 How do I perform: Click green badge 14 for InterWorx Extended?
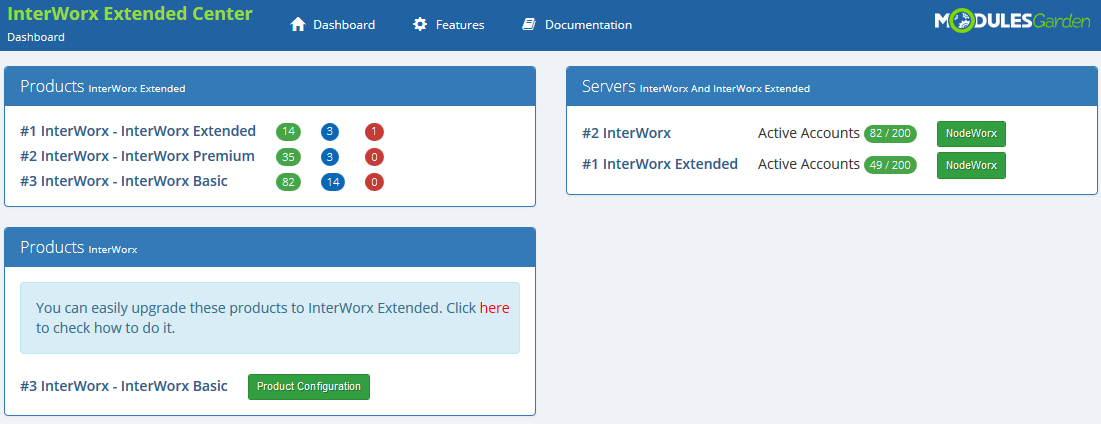288,132
